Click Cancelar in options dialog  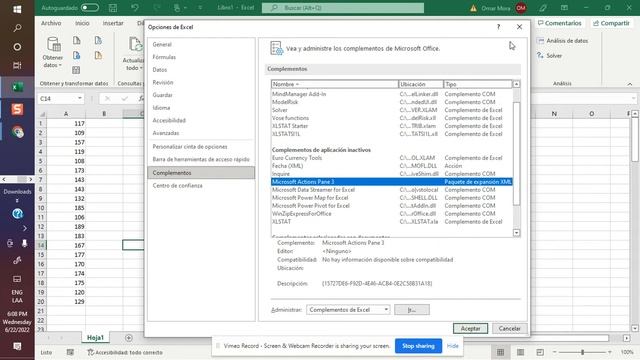(x=509, y=329)
